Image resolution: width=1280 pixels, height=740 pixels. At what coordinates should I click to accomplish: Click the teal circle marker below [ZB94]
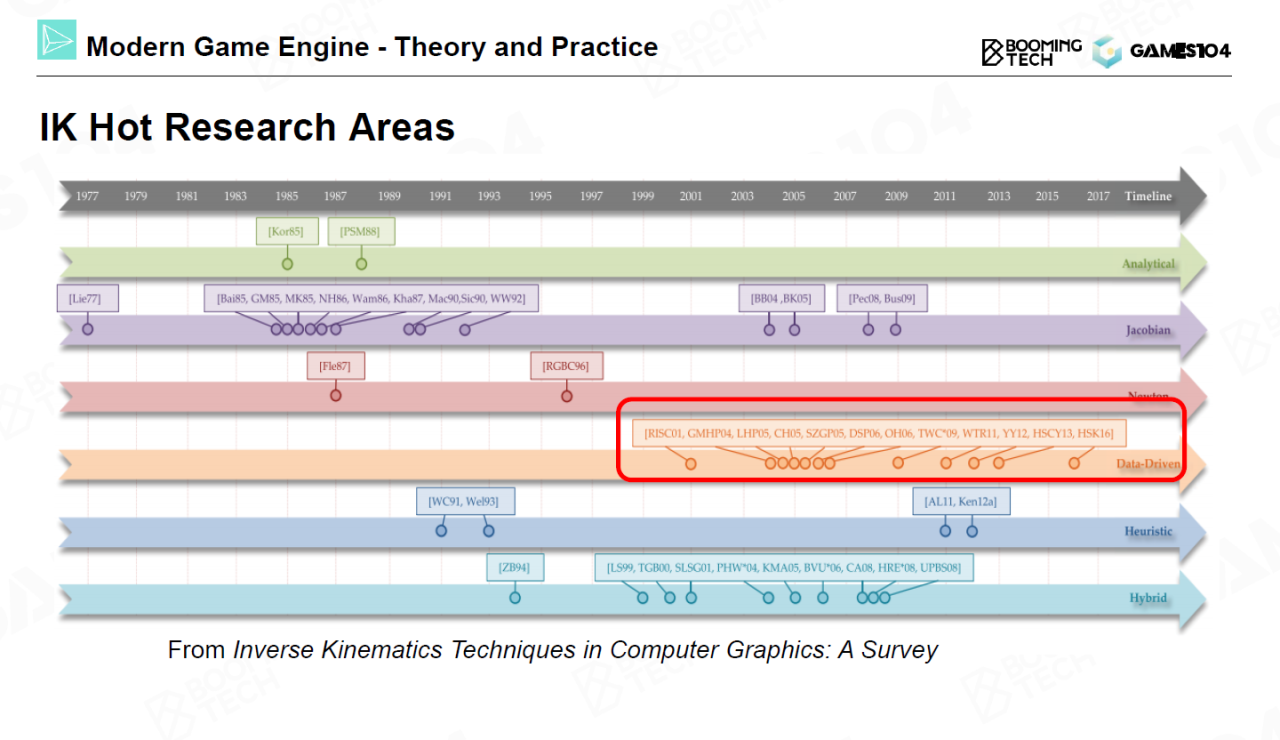point(515,598)
